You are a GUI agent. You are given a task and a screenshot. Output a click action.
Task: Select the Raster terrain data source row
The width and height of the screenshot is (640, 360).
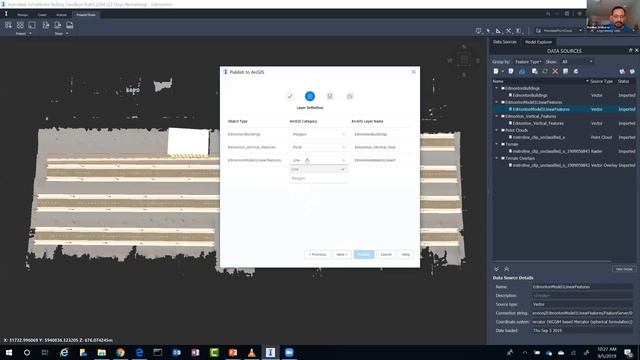tap(564, 151)
